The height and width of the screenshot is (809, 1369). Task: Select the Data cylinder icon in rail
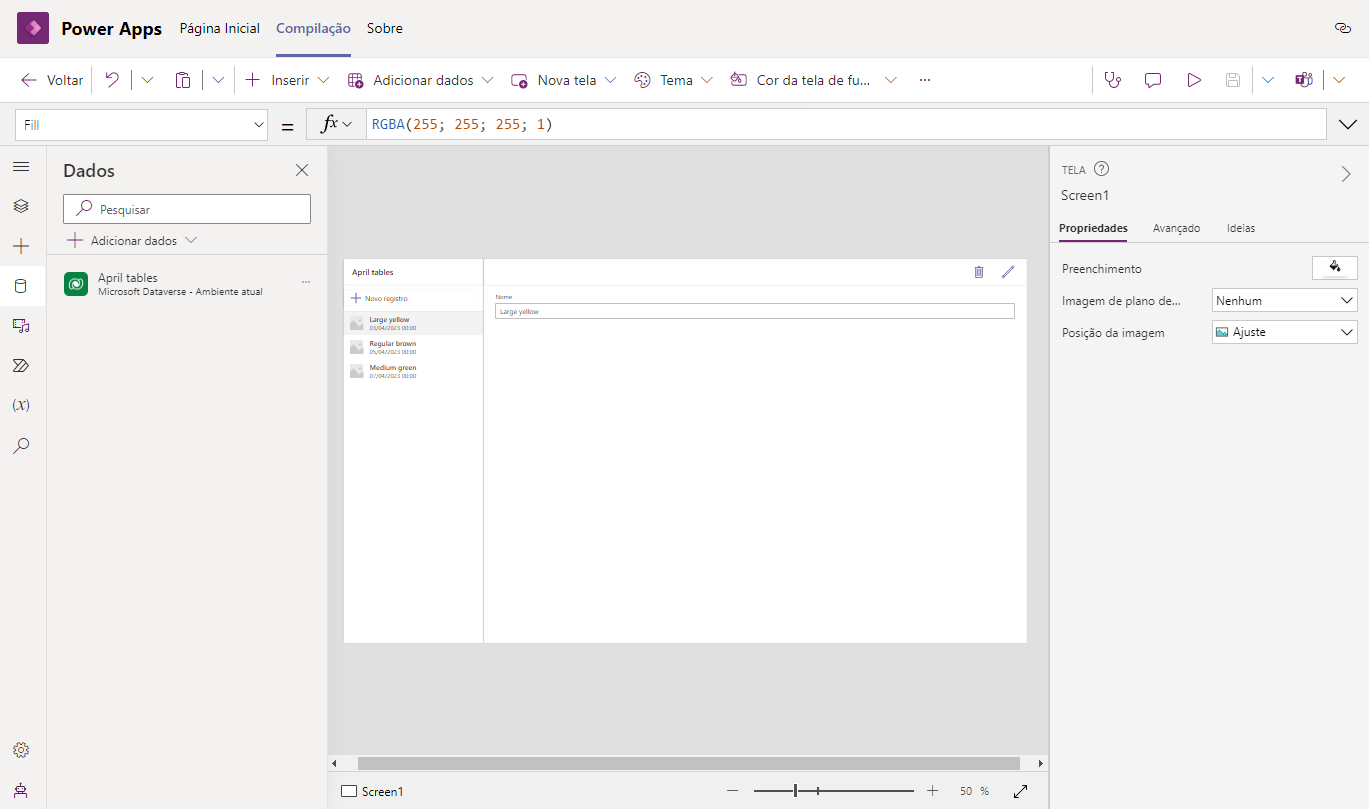[21, 286]
